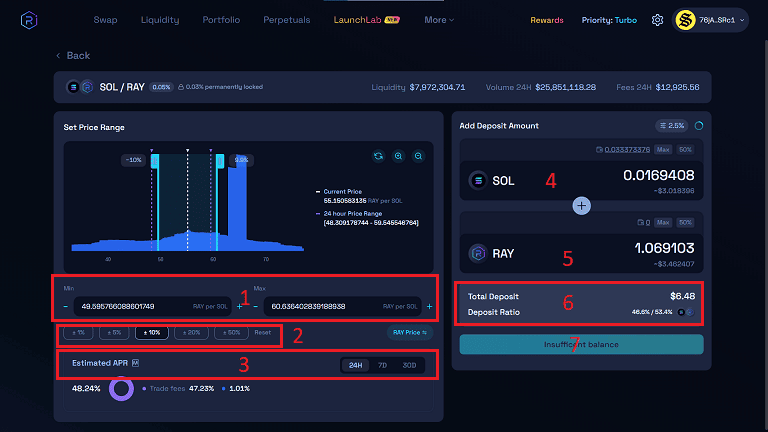Click Max for RAY deposit
The image size is (768, 432).
[x=663, y=222]
